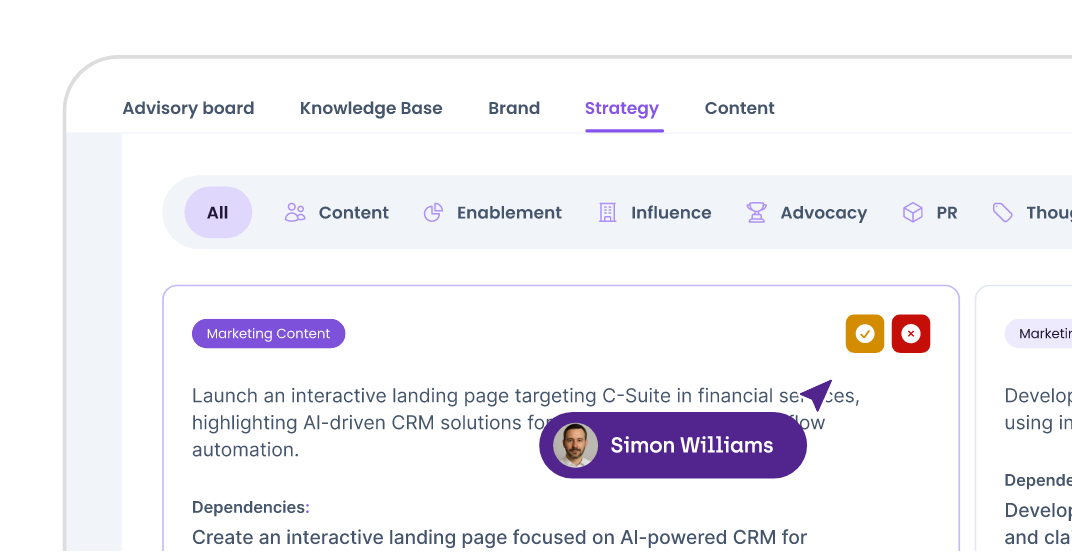The image size is (1072, 552).
Task: Click the Simon Williams name badge
Action: pos(692,445)
